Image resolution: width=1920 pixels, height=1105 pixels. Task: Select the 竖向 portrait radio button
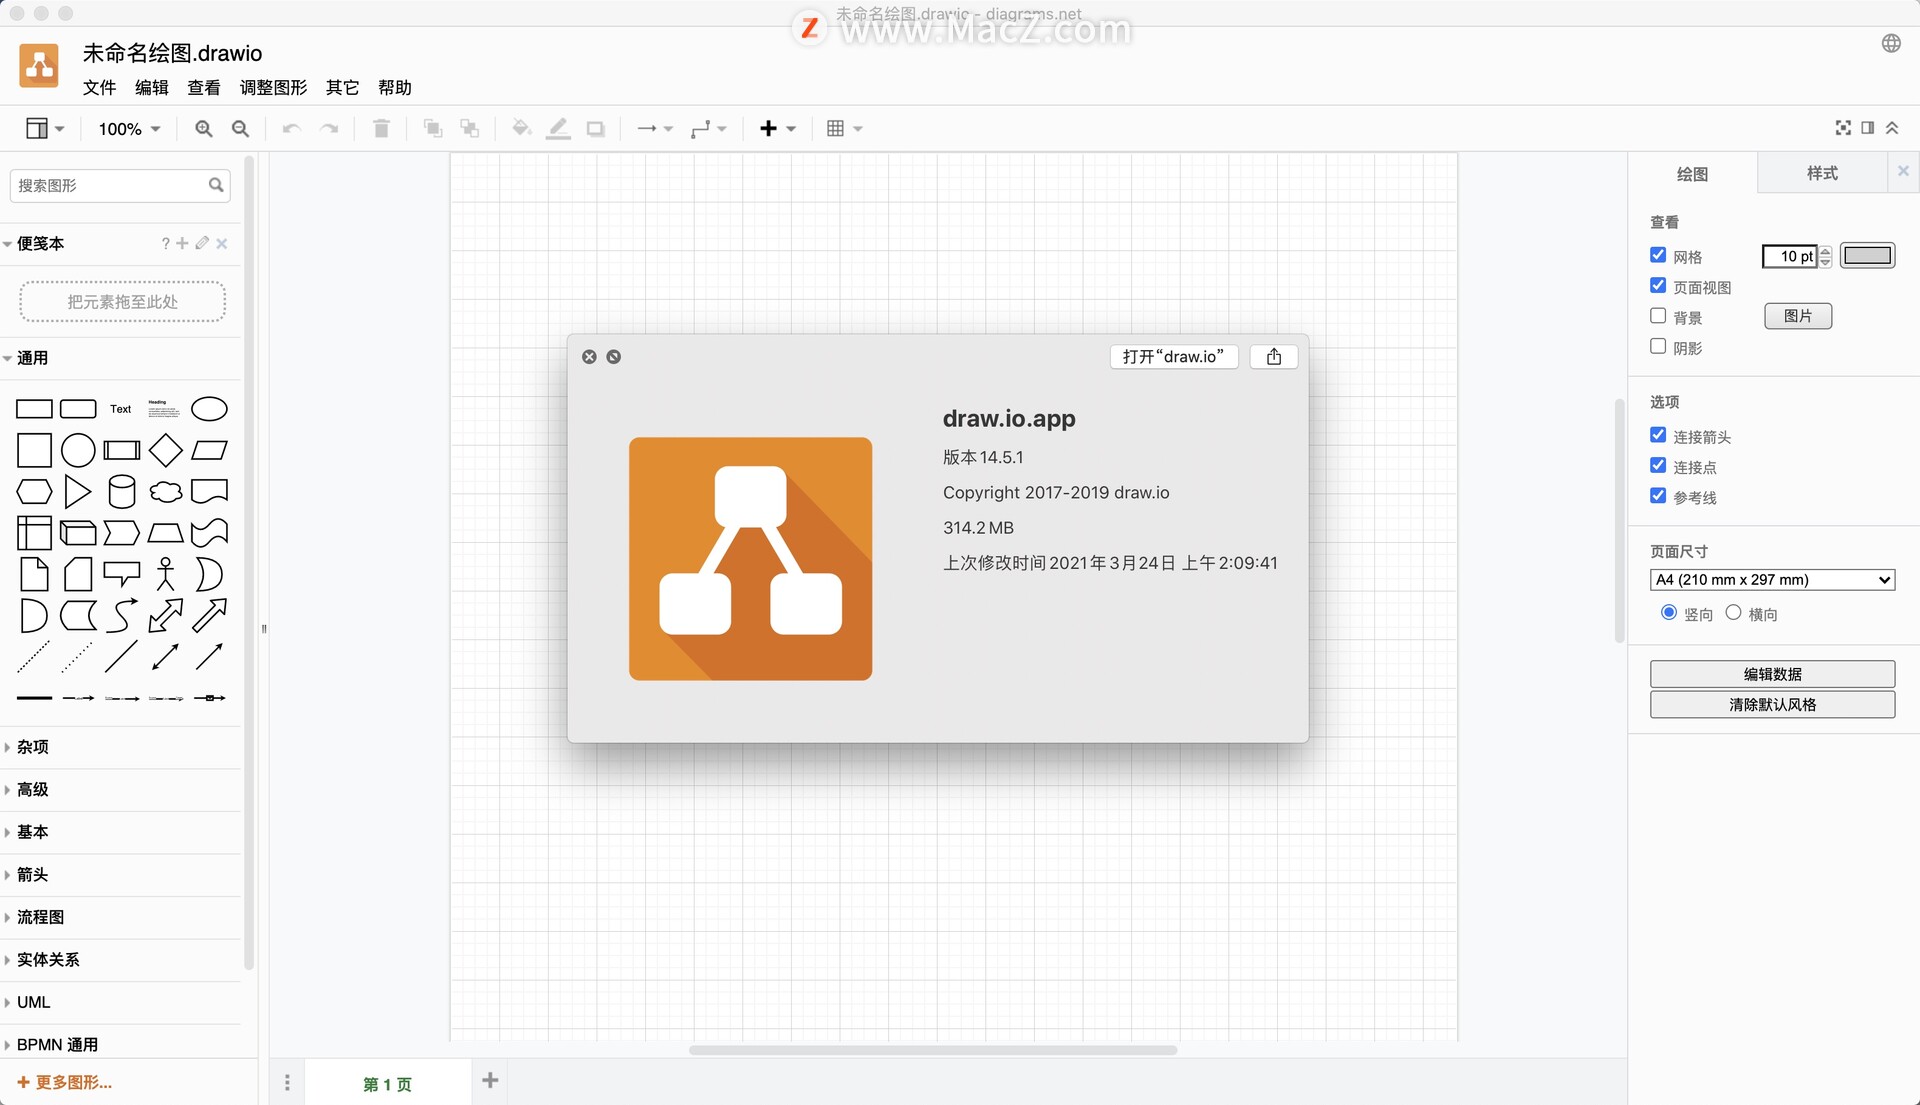point(1668,613)
